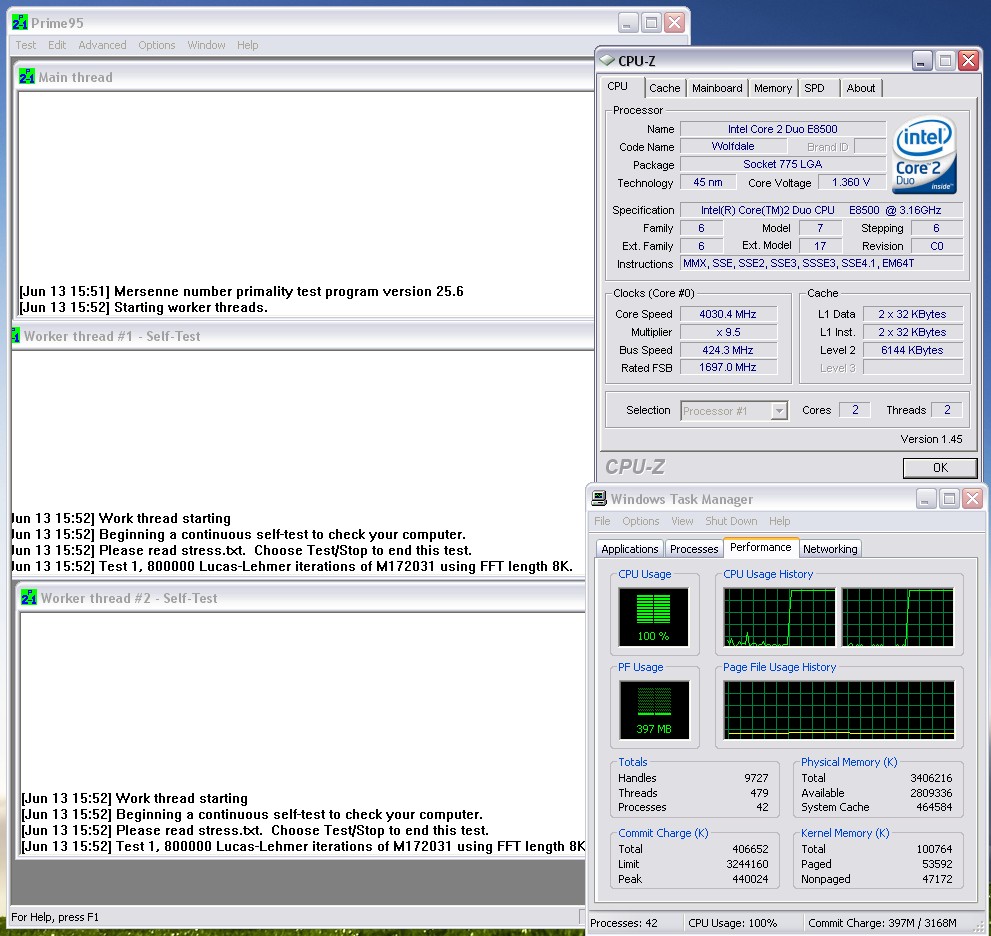Click the Intel Core 2 Duo logo
The image size is (991, 936).
coord(924,155)
